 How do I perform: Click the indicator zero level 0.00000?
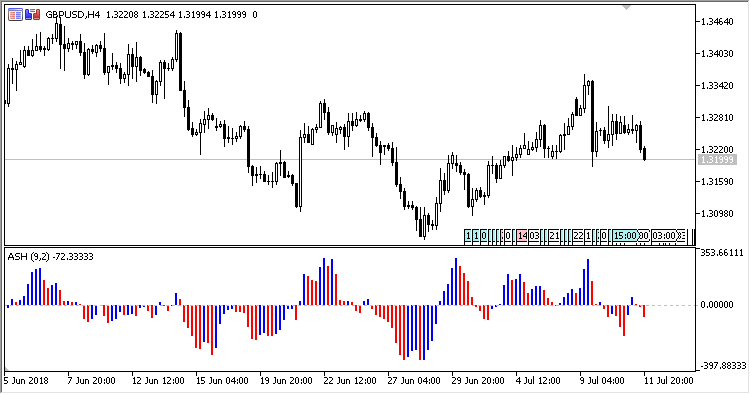tap(717, 305)
